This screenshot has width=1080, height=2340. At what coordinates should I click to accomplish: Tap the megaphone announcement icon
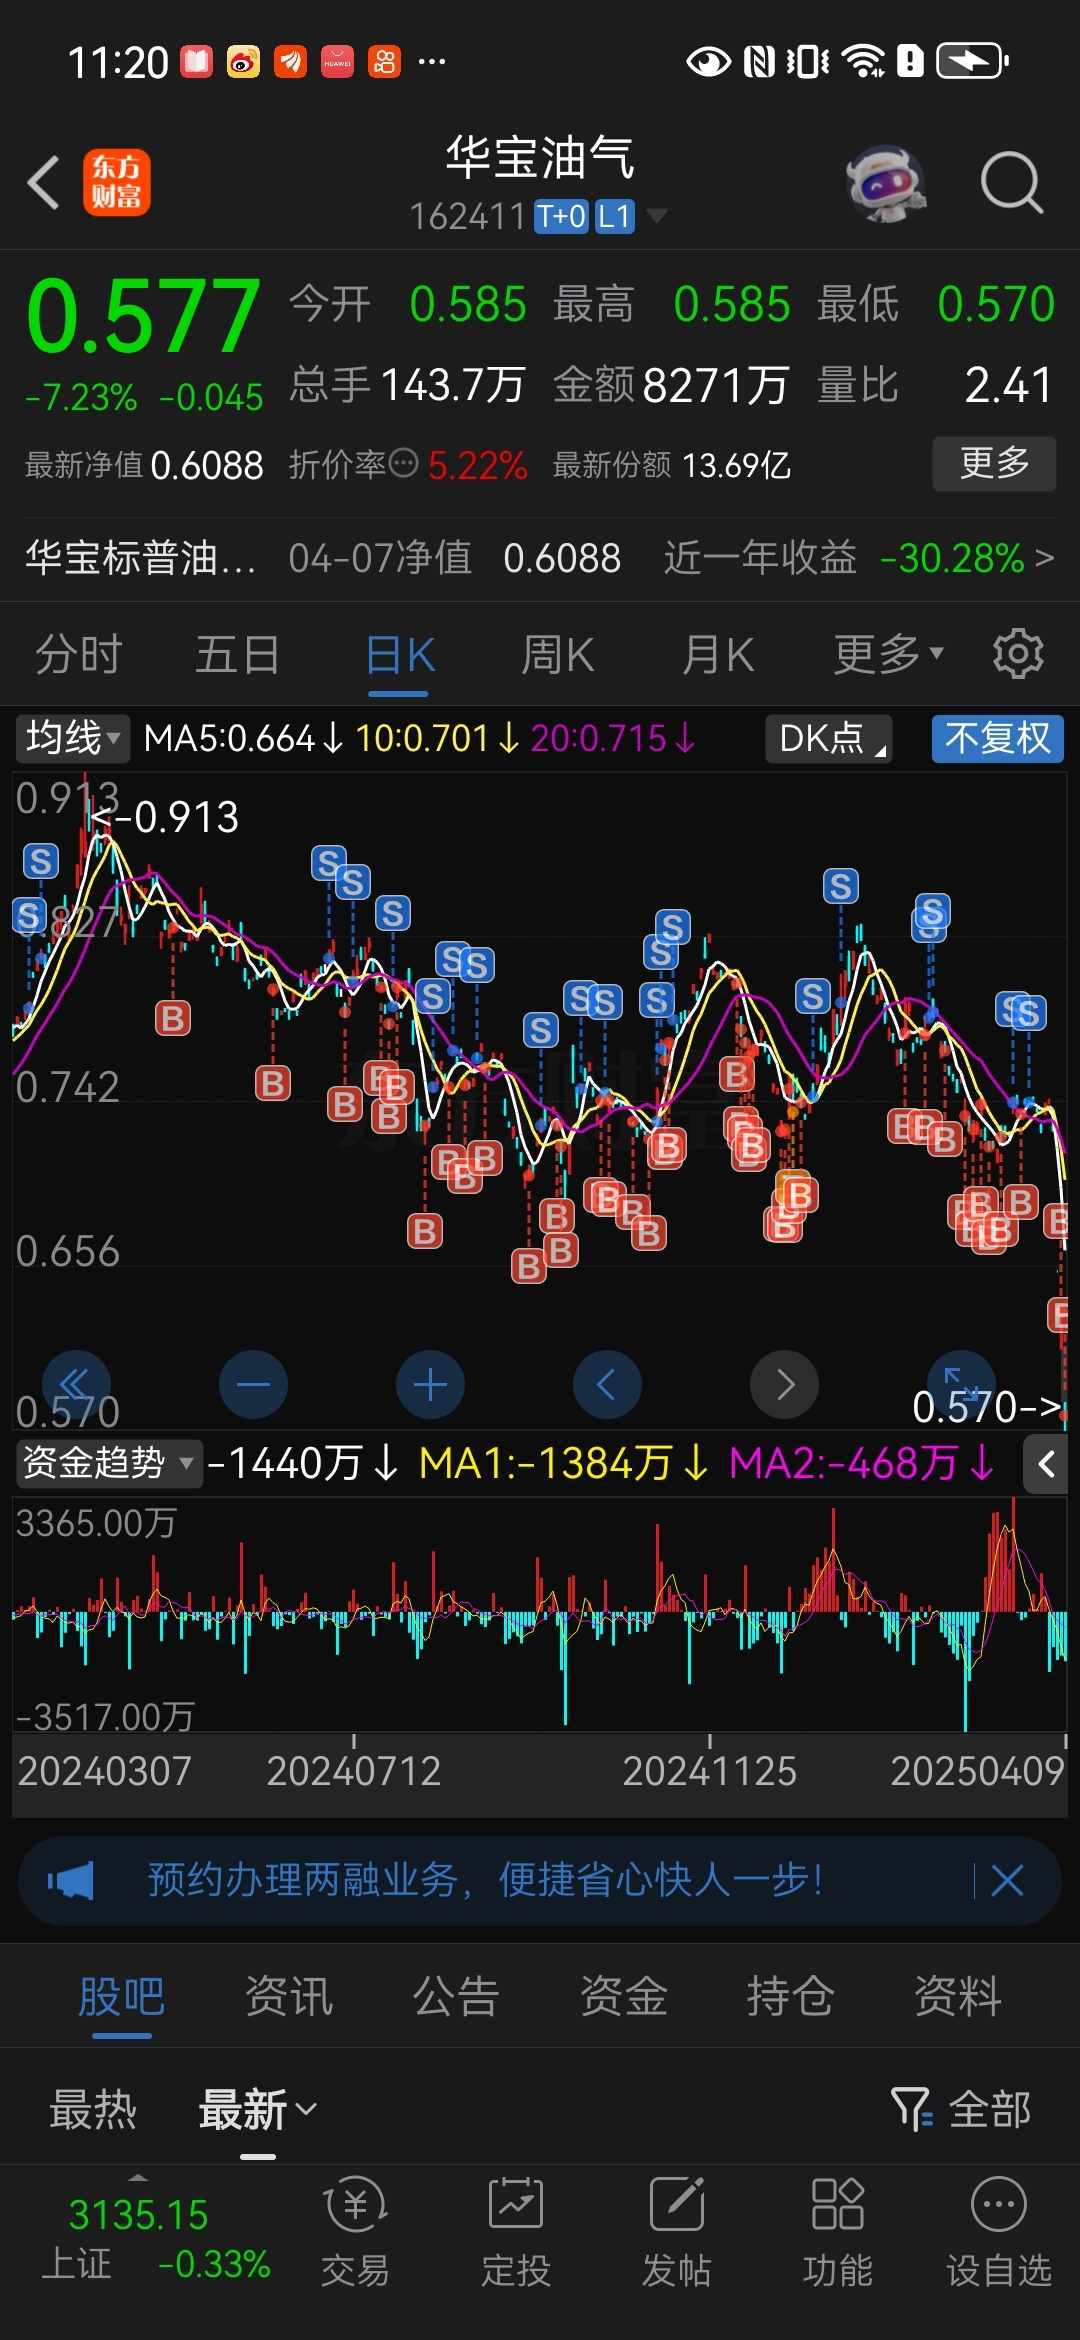pos(71,1881)
